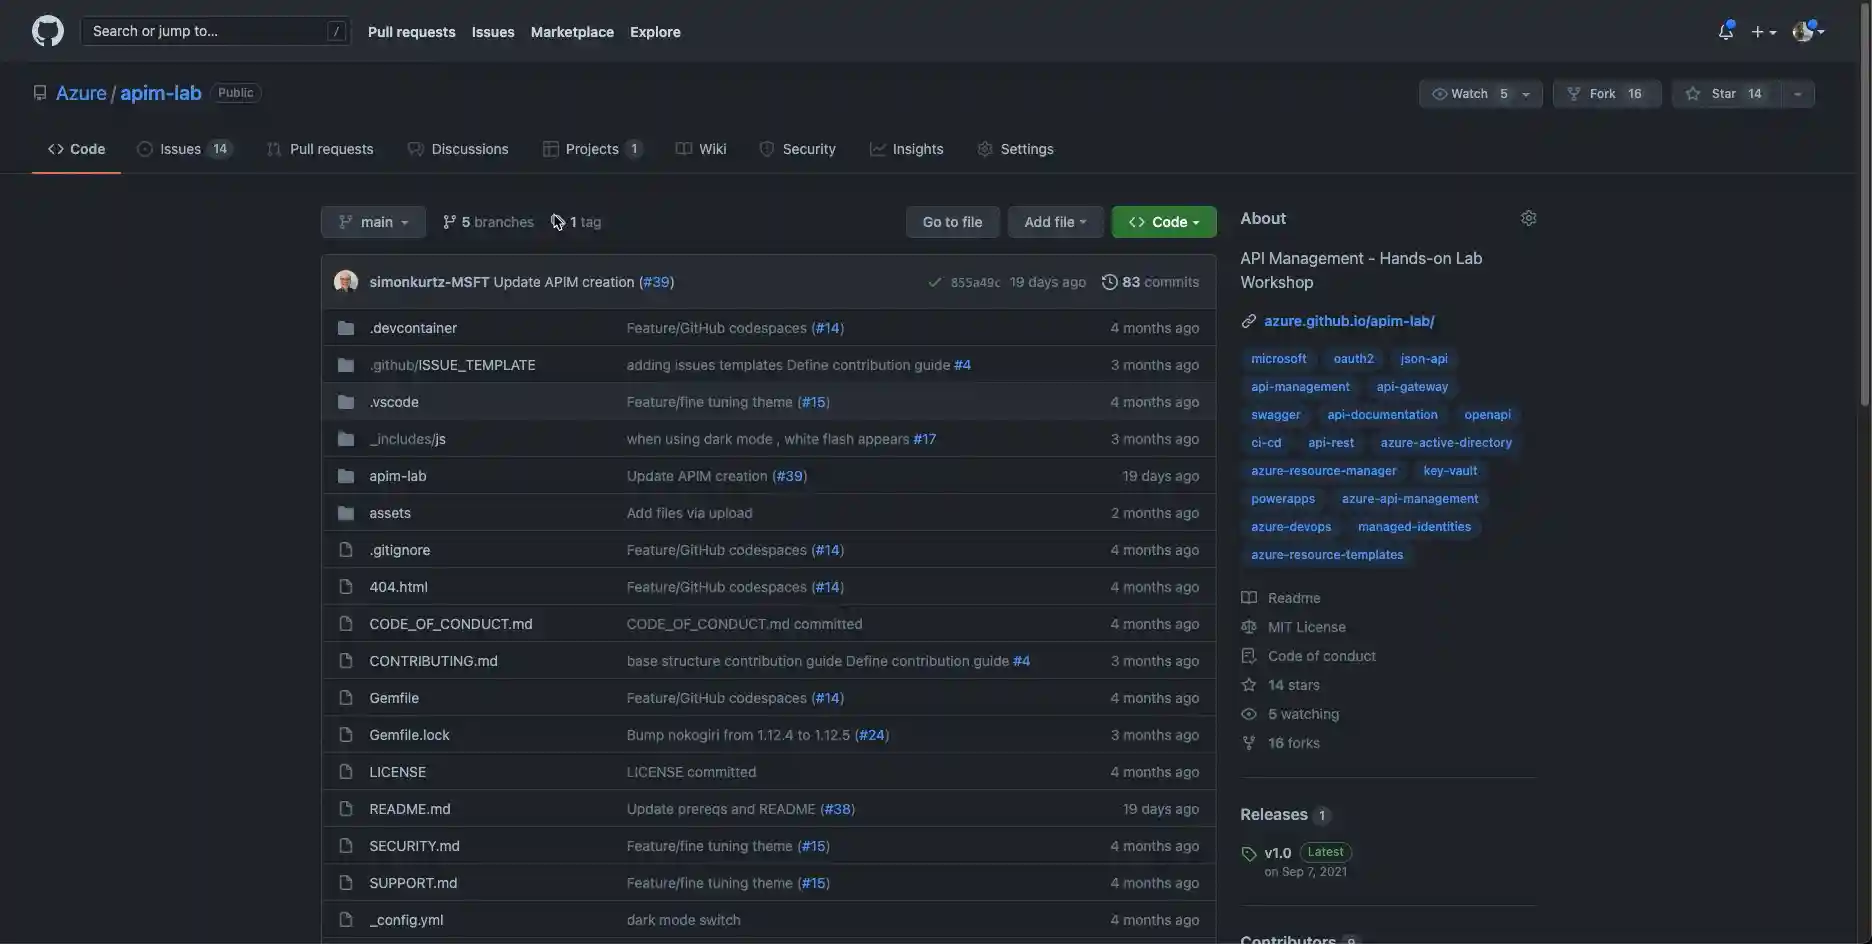Click the commit verification checkmark
The image size is (1872, 944).
pos(934,281)
